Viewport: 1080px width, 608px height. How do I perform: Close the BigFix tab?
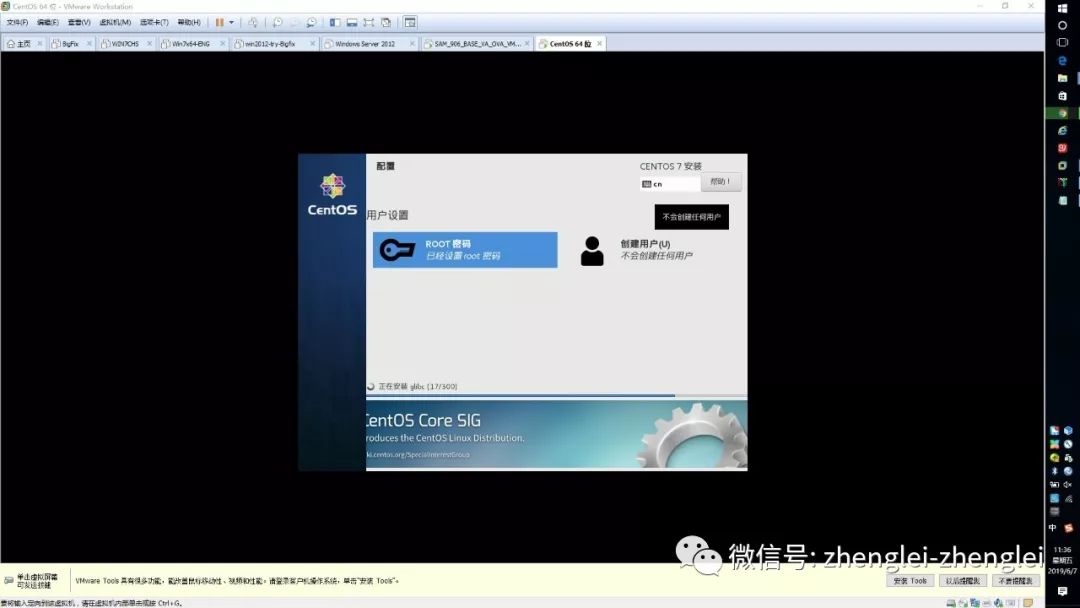click(x=89, y=43)
